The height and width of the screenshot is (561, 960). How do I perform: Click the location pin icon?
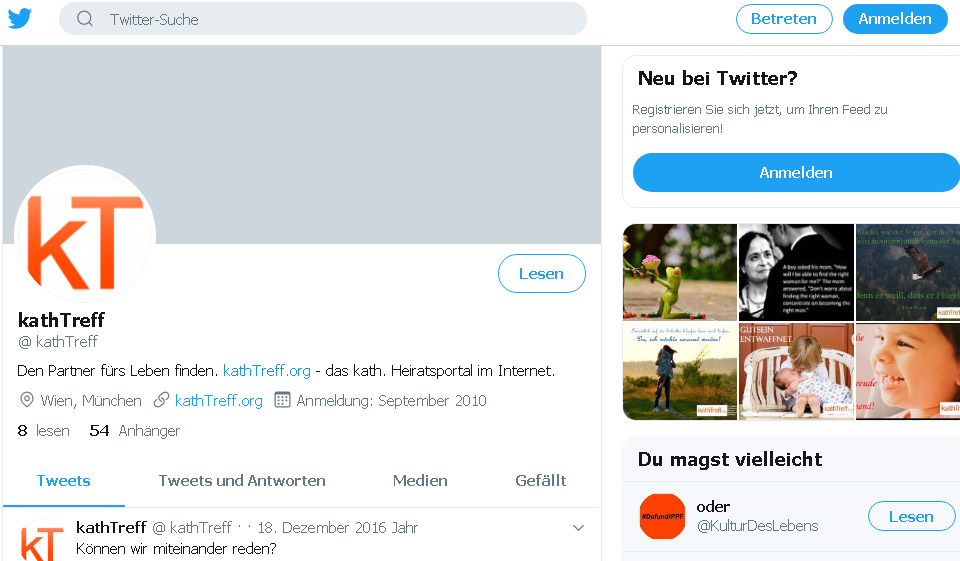[27, 400]
